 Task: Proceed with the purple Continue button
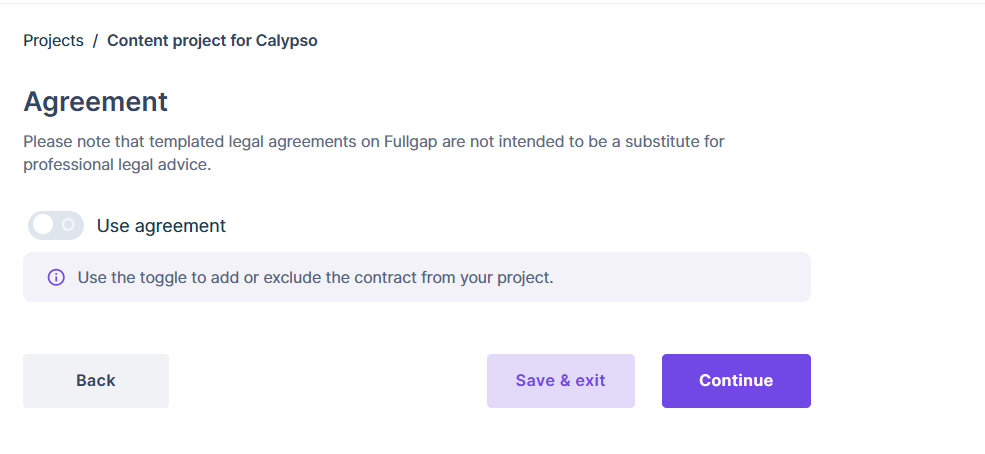(736, 381)
